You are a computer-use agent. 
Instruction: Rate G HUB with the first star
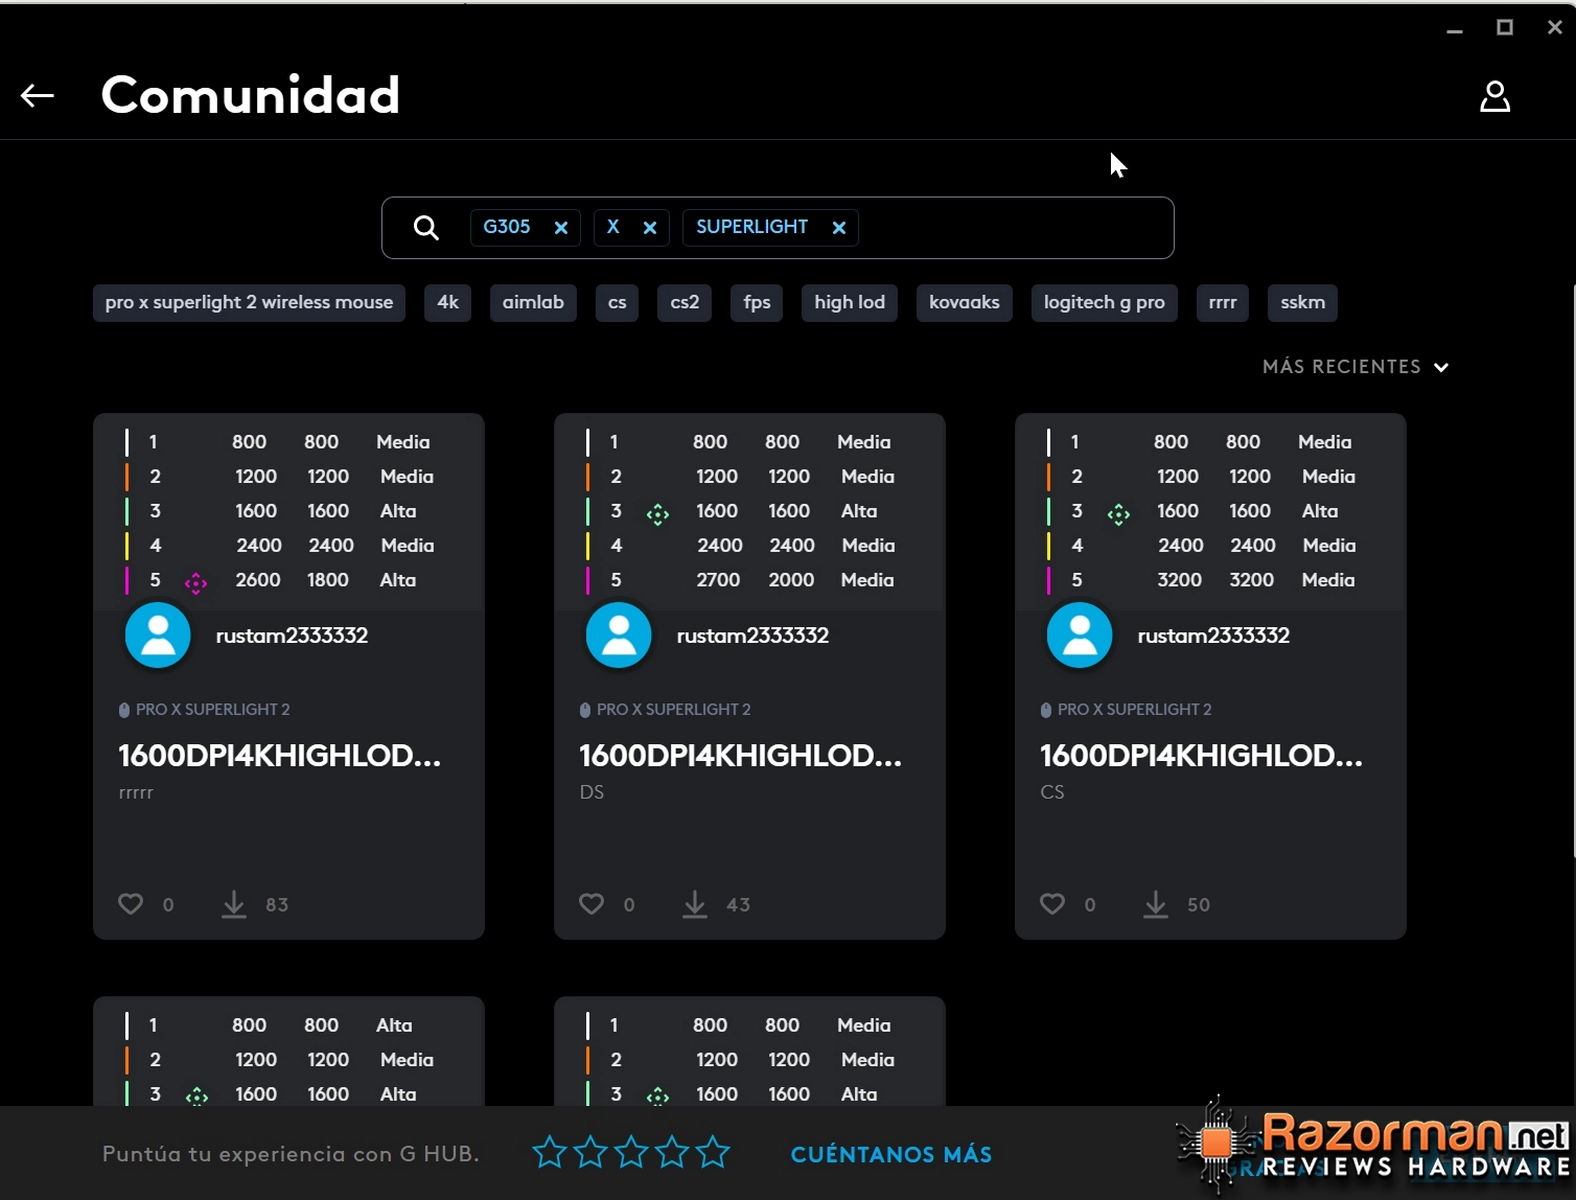tap(549, 1153)
